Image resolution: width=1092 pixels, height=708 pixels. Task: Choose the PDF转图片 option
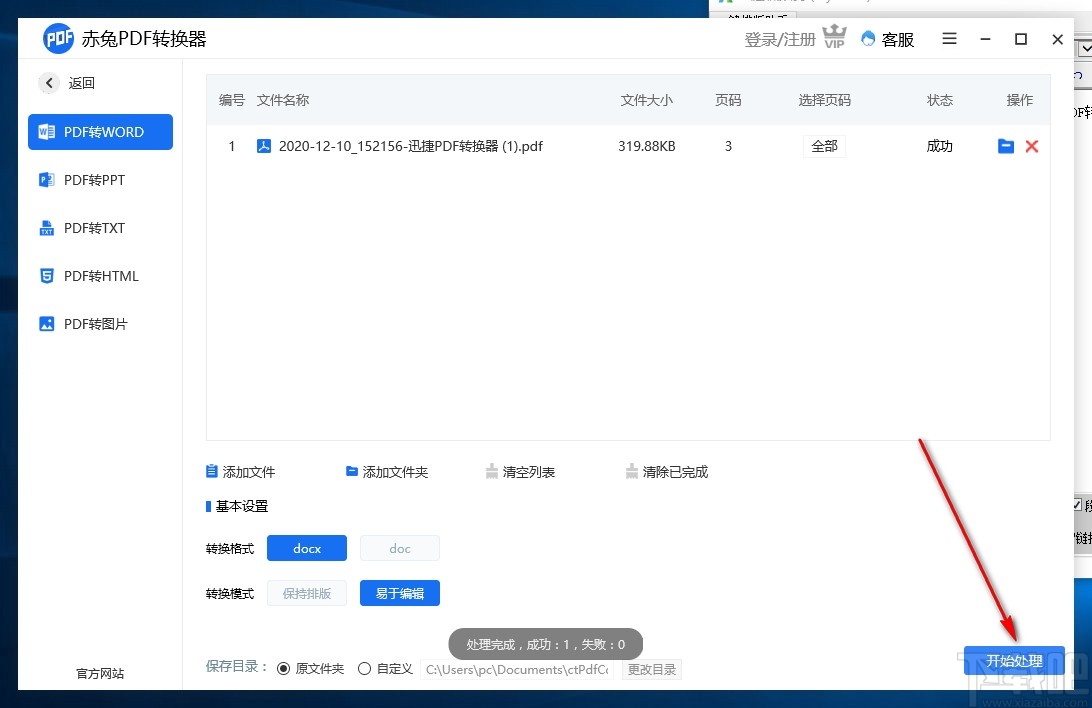pos(47,324)
